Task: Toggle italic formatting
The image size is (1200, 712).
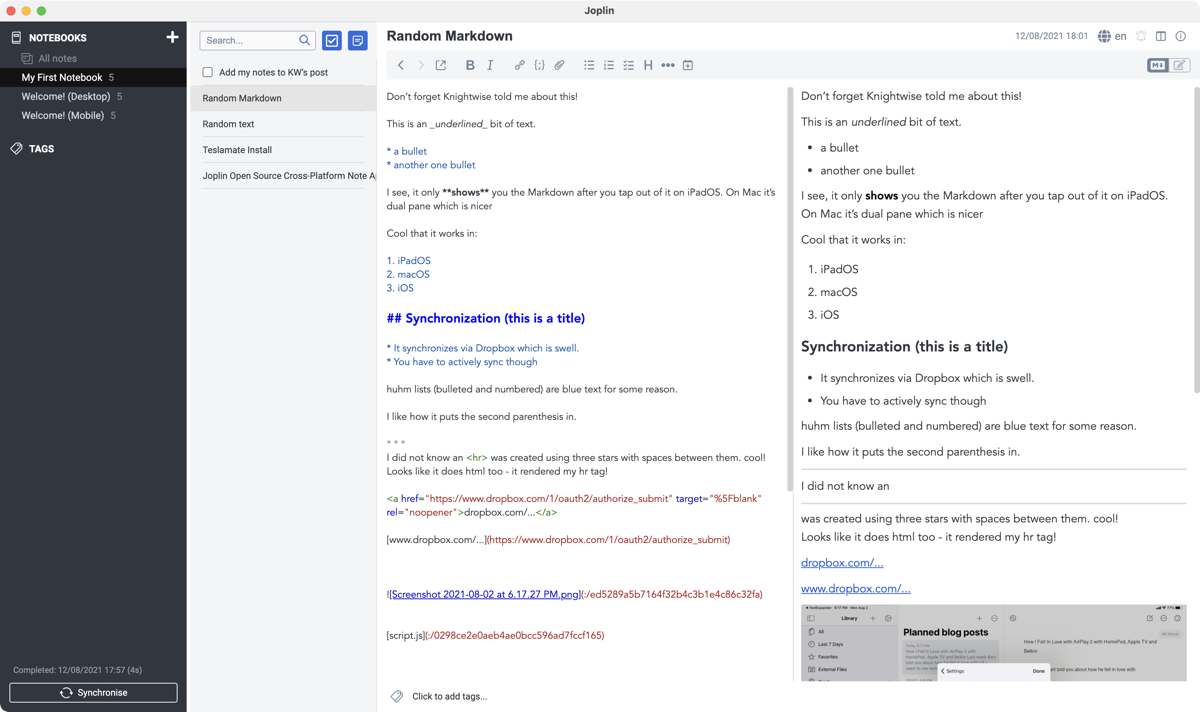Action: (x=490, y=65)
